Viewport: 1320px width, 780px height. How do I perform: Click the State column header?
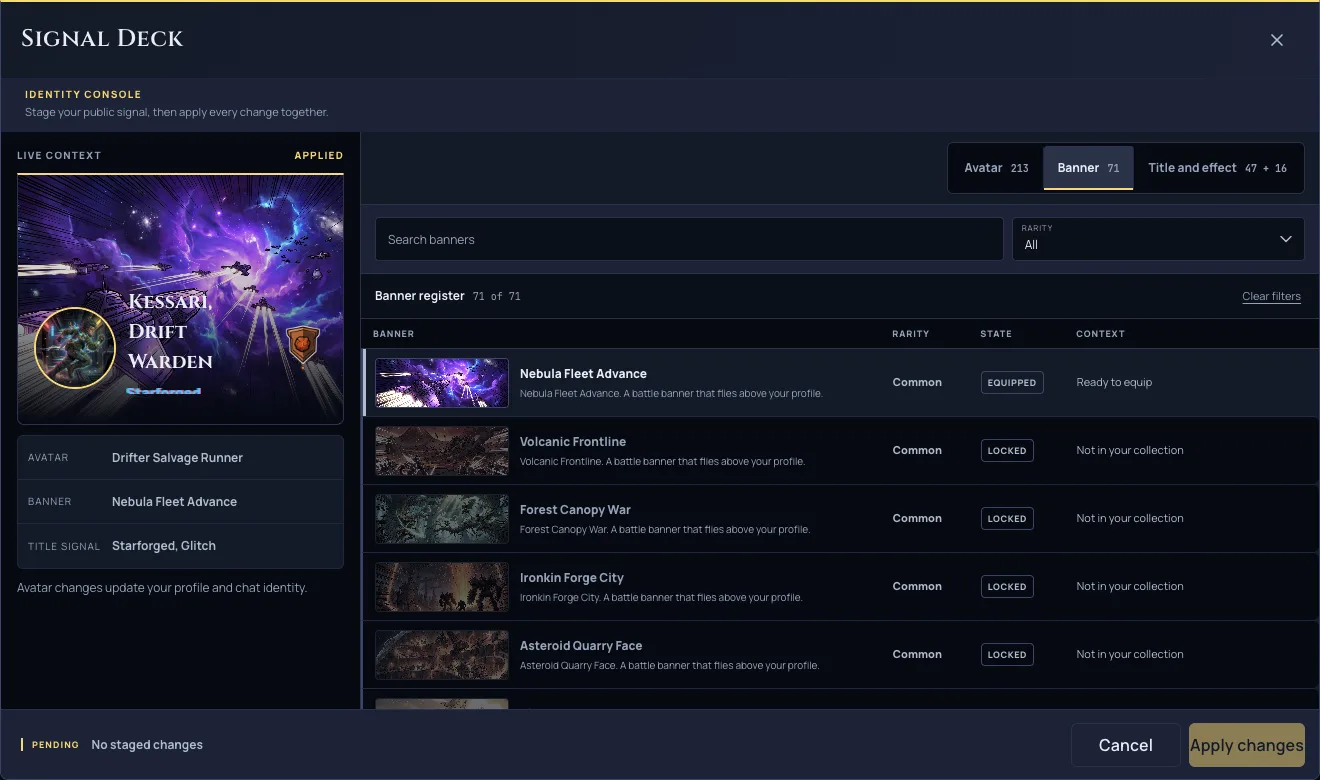pyautogui.click(x=996, y=334)
